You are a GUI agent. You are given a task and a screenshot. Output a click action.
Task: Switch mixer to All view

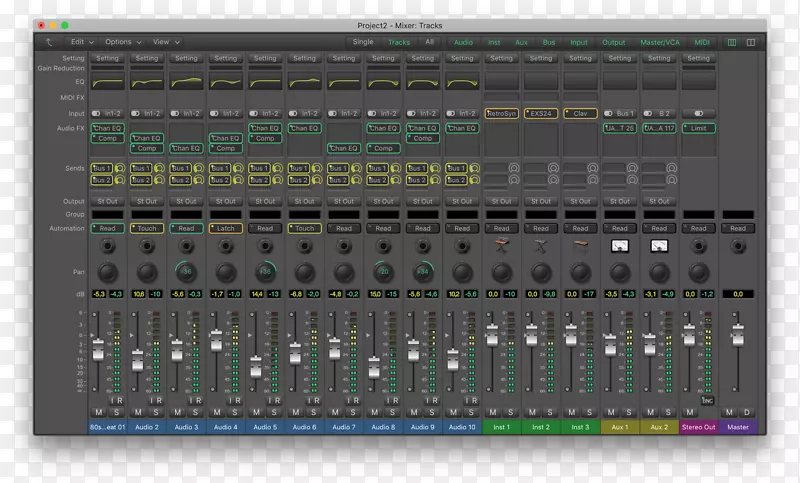click(x=429, y=43)
